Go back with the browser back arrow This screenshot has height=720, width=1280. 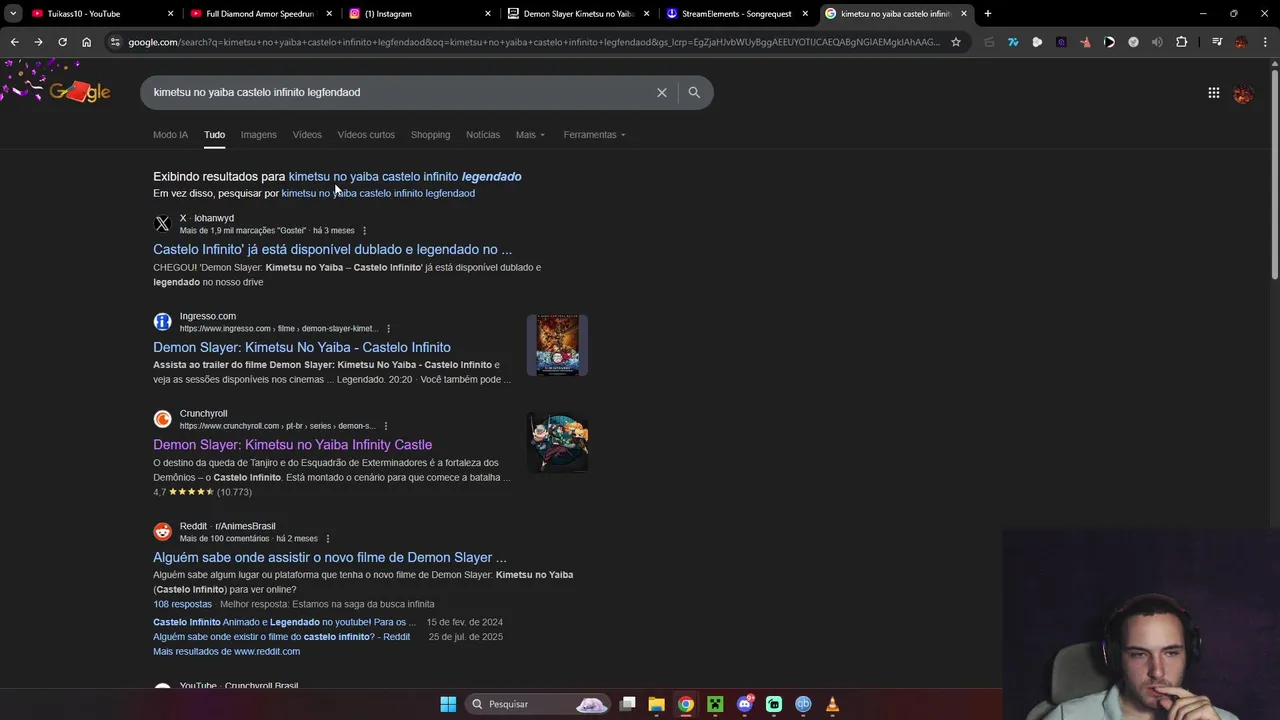(x=14, y=42)
